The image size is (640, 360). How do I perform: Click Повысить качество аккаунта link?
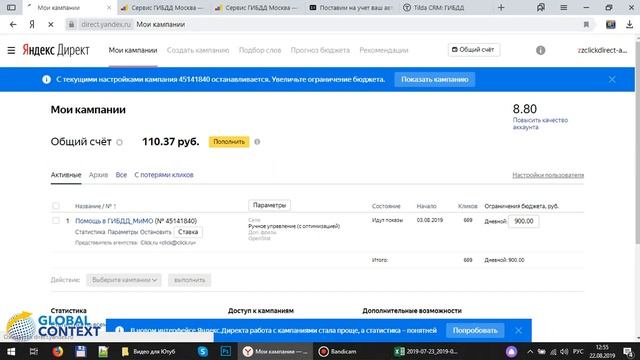click(540, 124)
